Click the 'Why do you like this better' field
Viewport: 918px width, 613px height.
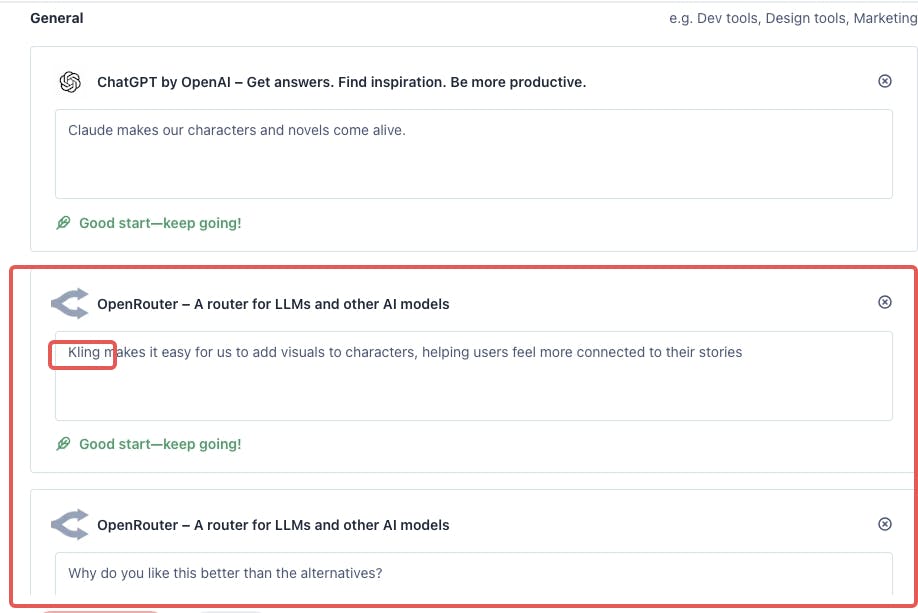click(x=474, y=574)
